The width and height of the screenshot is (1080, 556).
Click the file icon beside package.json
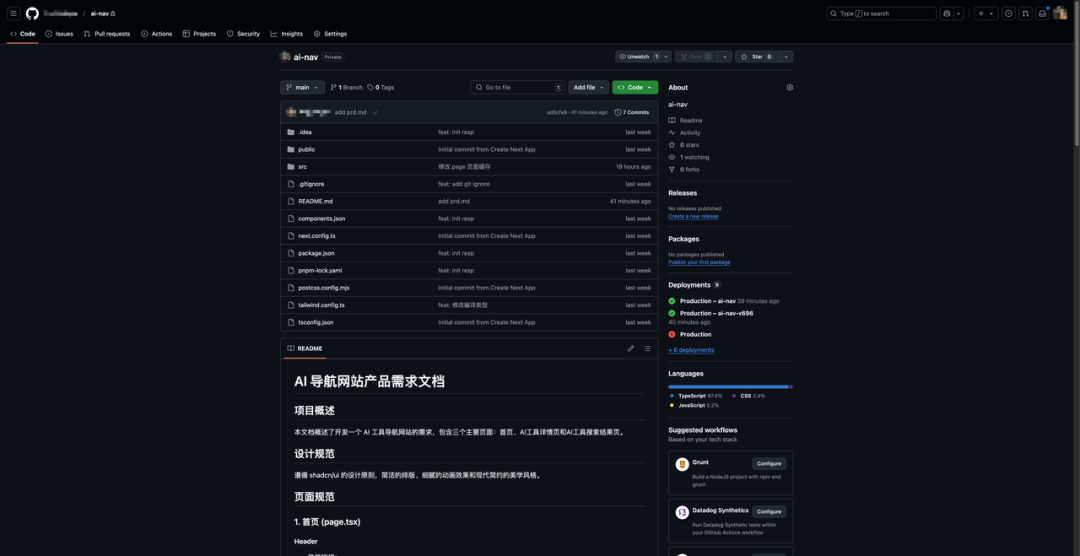(291, 253)
